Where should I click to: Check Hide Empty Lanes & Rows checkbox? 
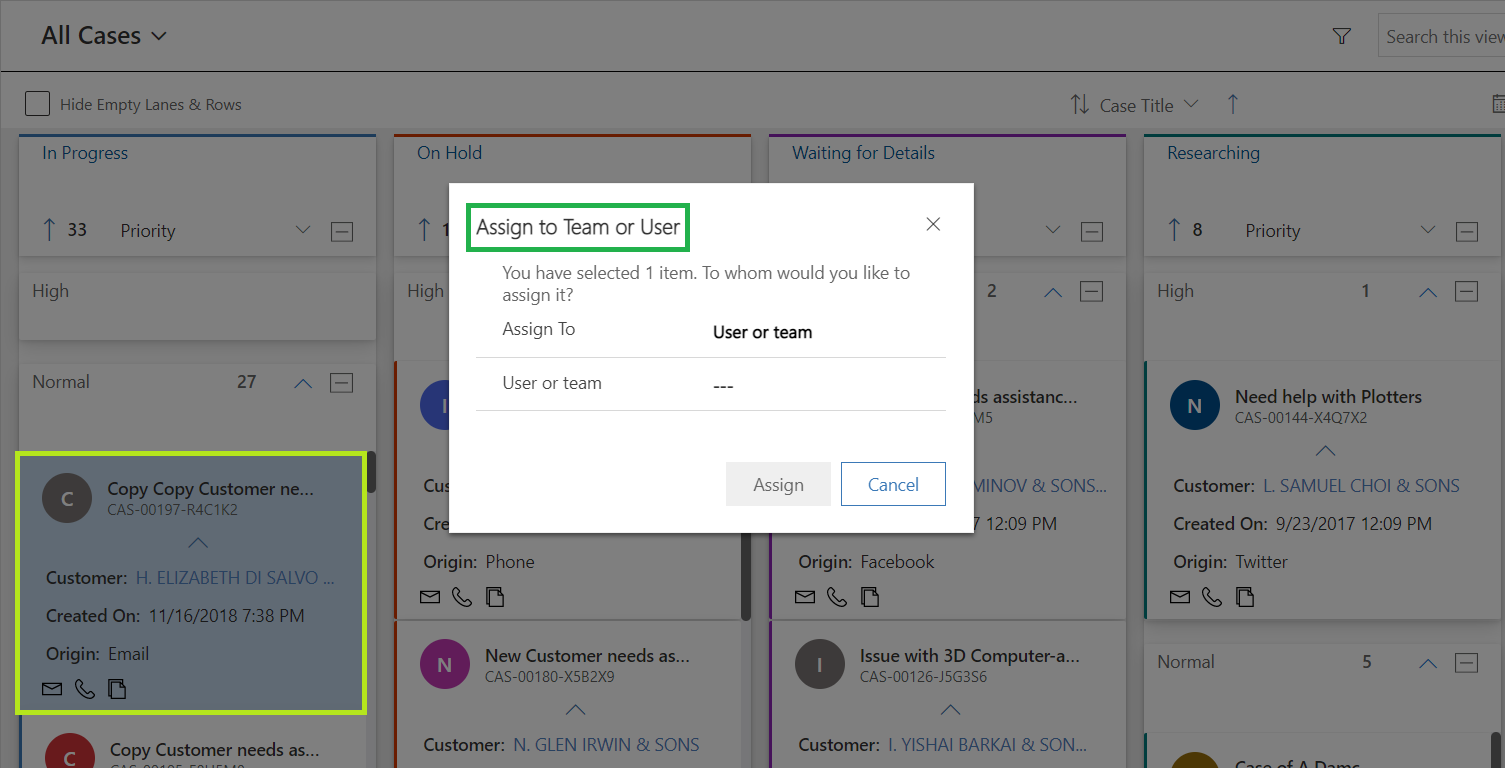[x=37, y=104]
